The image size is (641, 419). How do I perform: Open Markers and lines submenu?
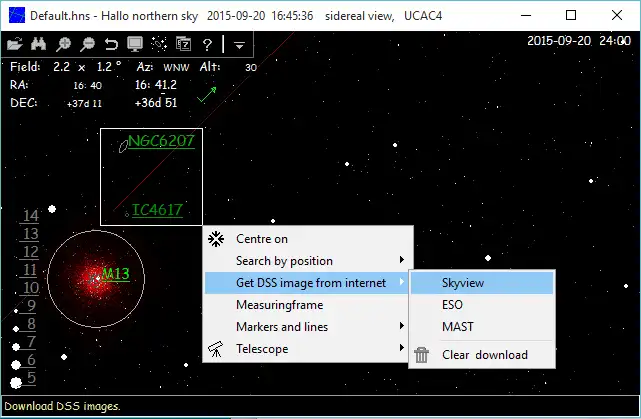(x=308, y=327)
